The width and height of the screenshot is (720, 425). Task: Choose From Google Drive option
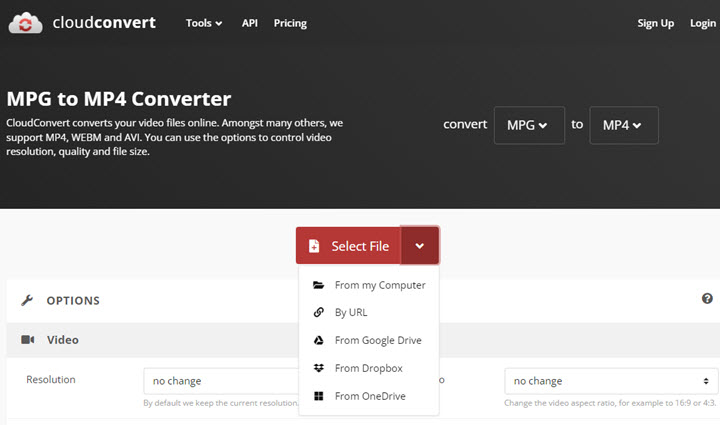click(369, 340)
